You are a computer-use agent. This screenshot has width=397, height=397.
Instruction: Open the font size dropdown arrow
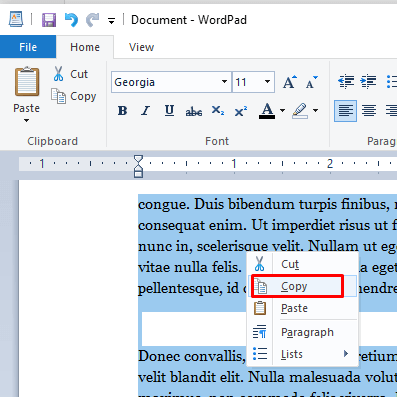coord(267,82)
